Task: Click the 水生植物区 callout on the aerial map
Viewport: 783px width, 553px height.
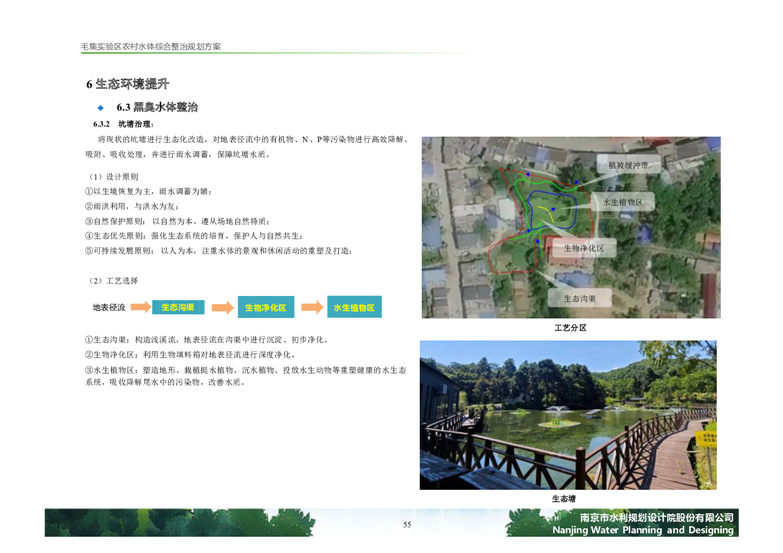Action: (x=622, y=202)
